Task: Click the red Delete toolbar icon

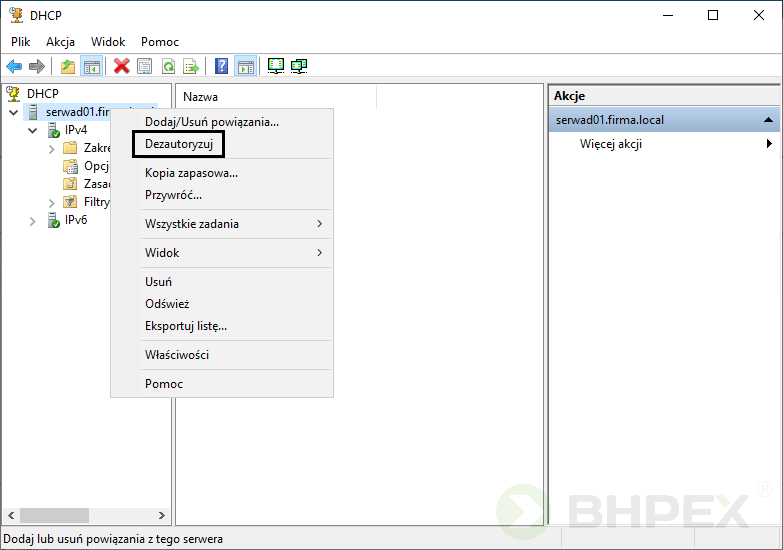Action: [x=122, y=66]
